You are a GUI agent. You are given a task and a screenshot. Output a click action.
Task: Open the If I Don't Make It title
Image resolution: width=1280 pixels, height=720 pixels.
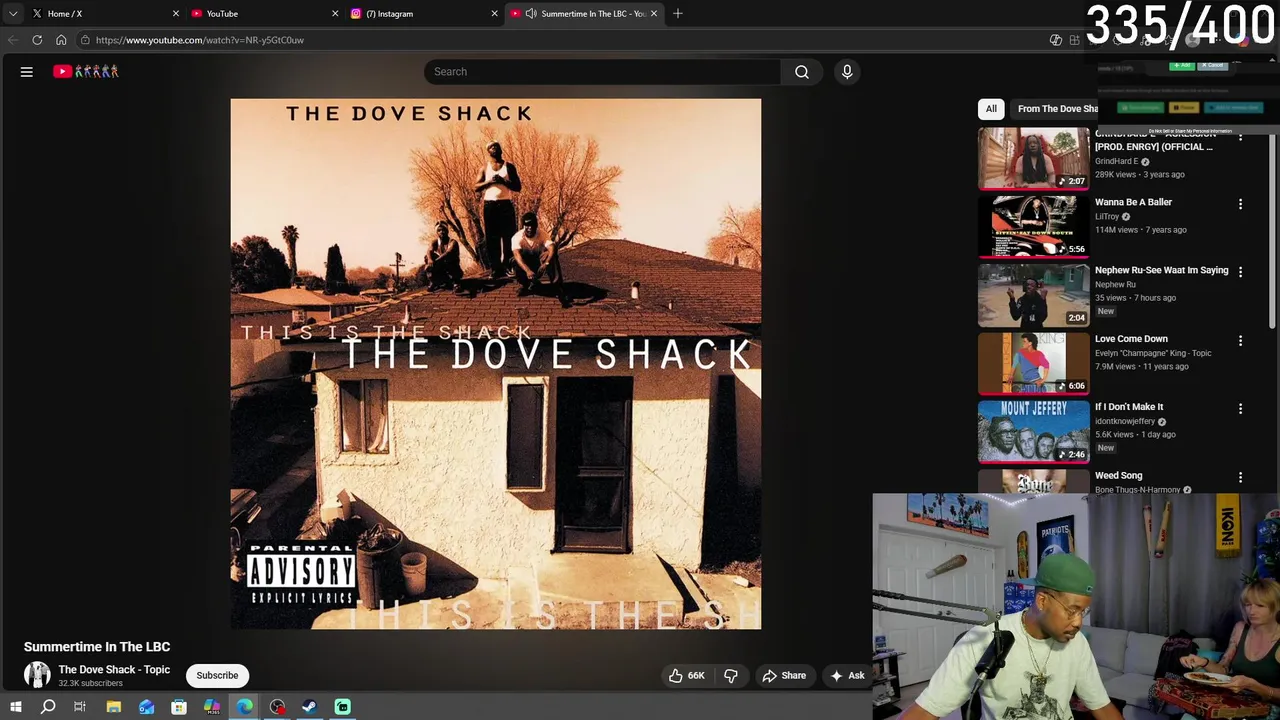[1129, 407]
